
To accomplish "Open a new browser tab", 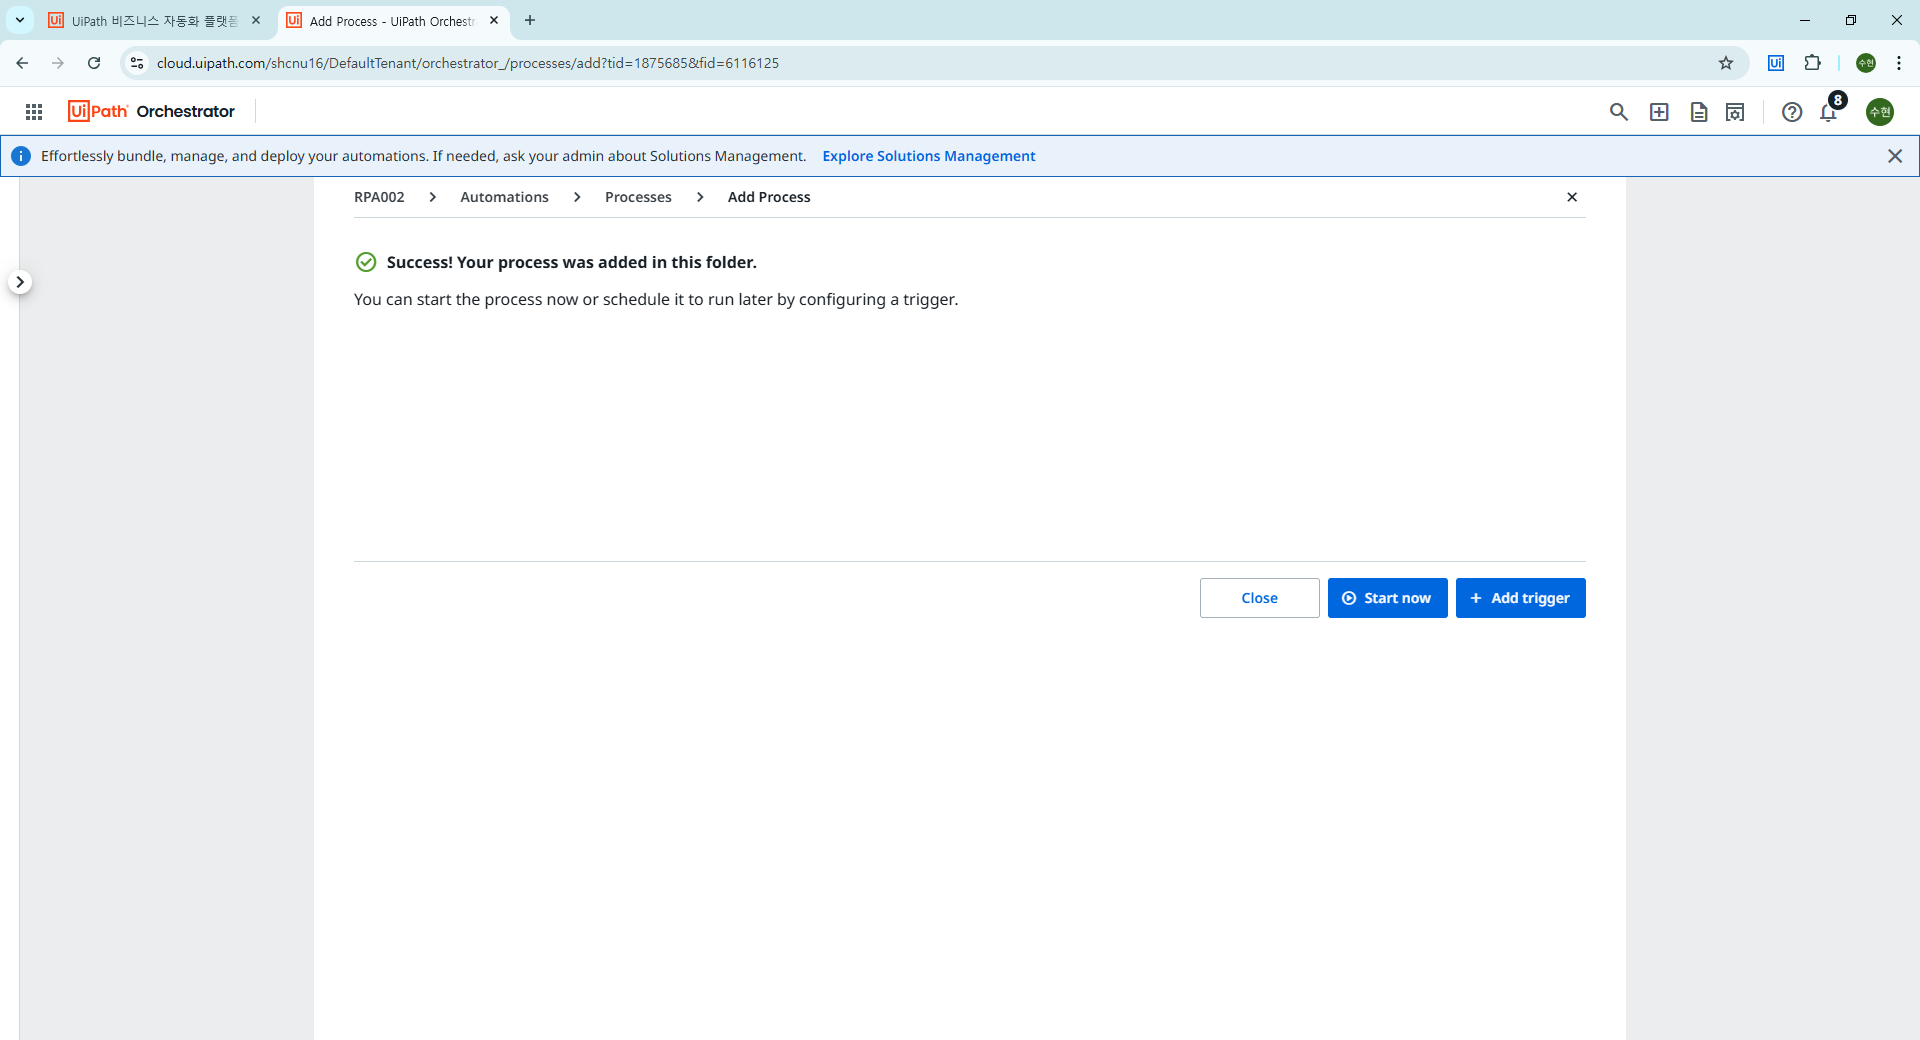I will click(530, 20).
